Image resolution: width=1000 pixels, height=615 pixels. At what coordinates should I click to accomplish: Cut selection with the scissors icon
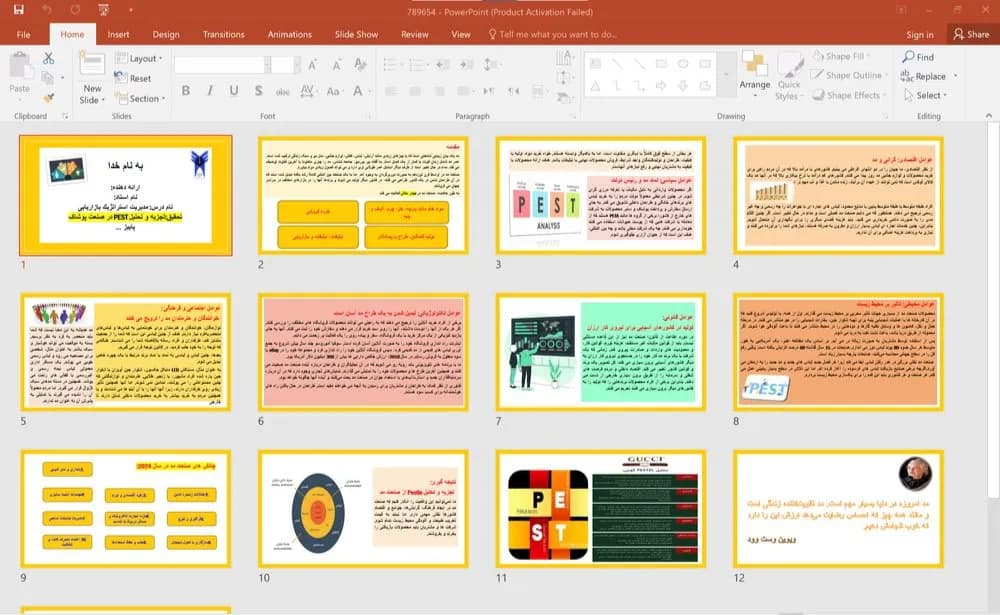[x=48, y=58]
